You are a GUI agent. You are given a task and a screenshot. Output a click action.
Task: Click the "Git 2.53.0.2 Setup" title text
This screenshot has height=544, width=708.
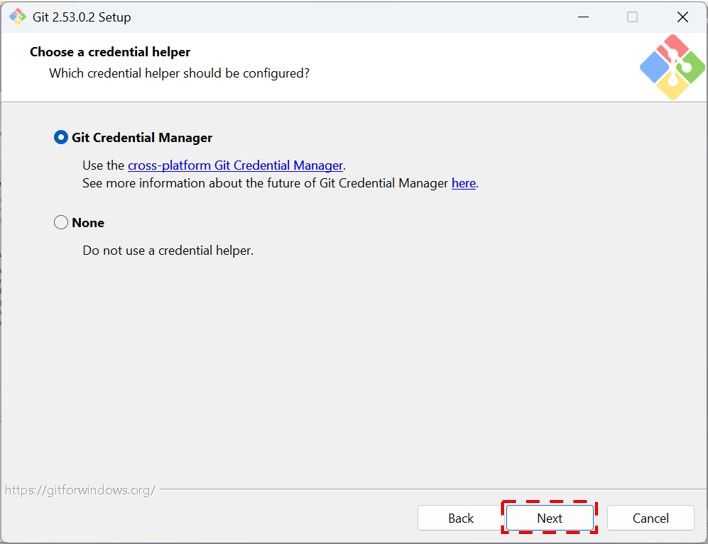pos(82,17)
